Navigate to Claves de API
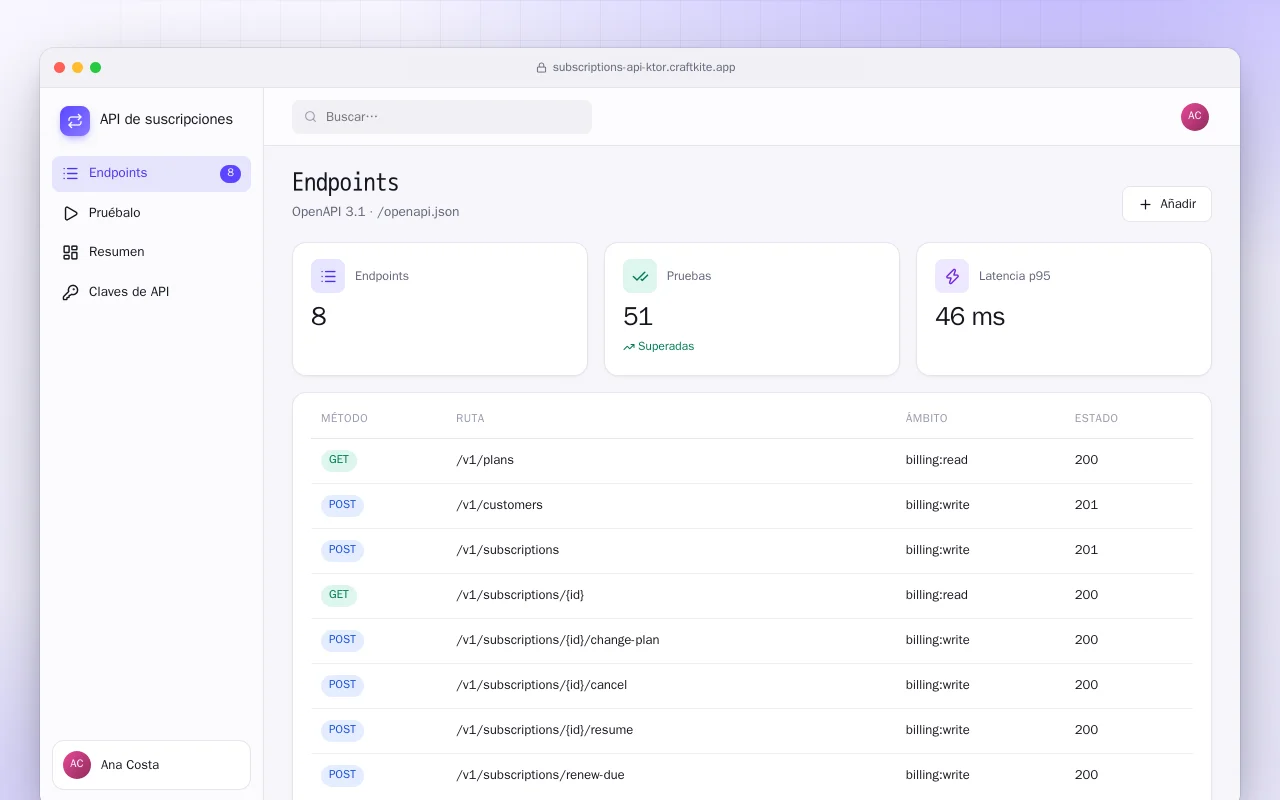The height and width of the screenshot is (800, 1280). [151, 292]
